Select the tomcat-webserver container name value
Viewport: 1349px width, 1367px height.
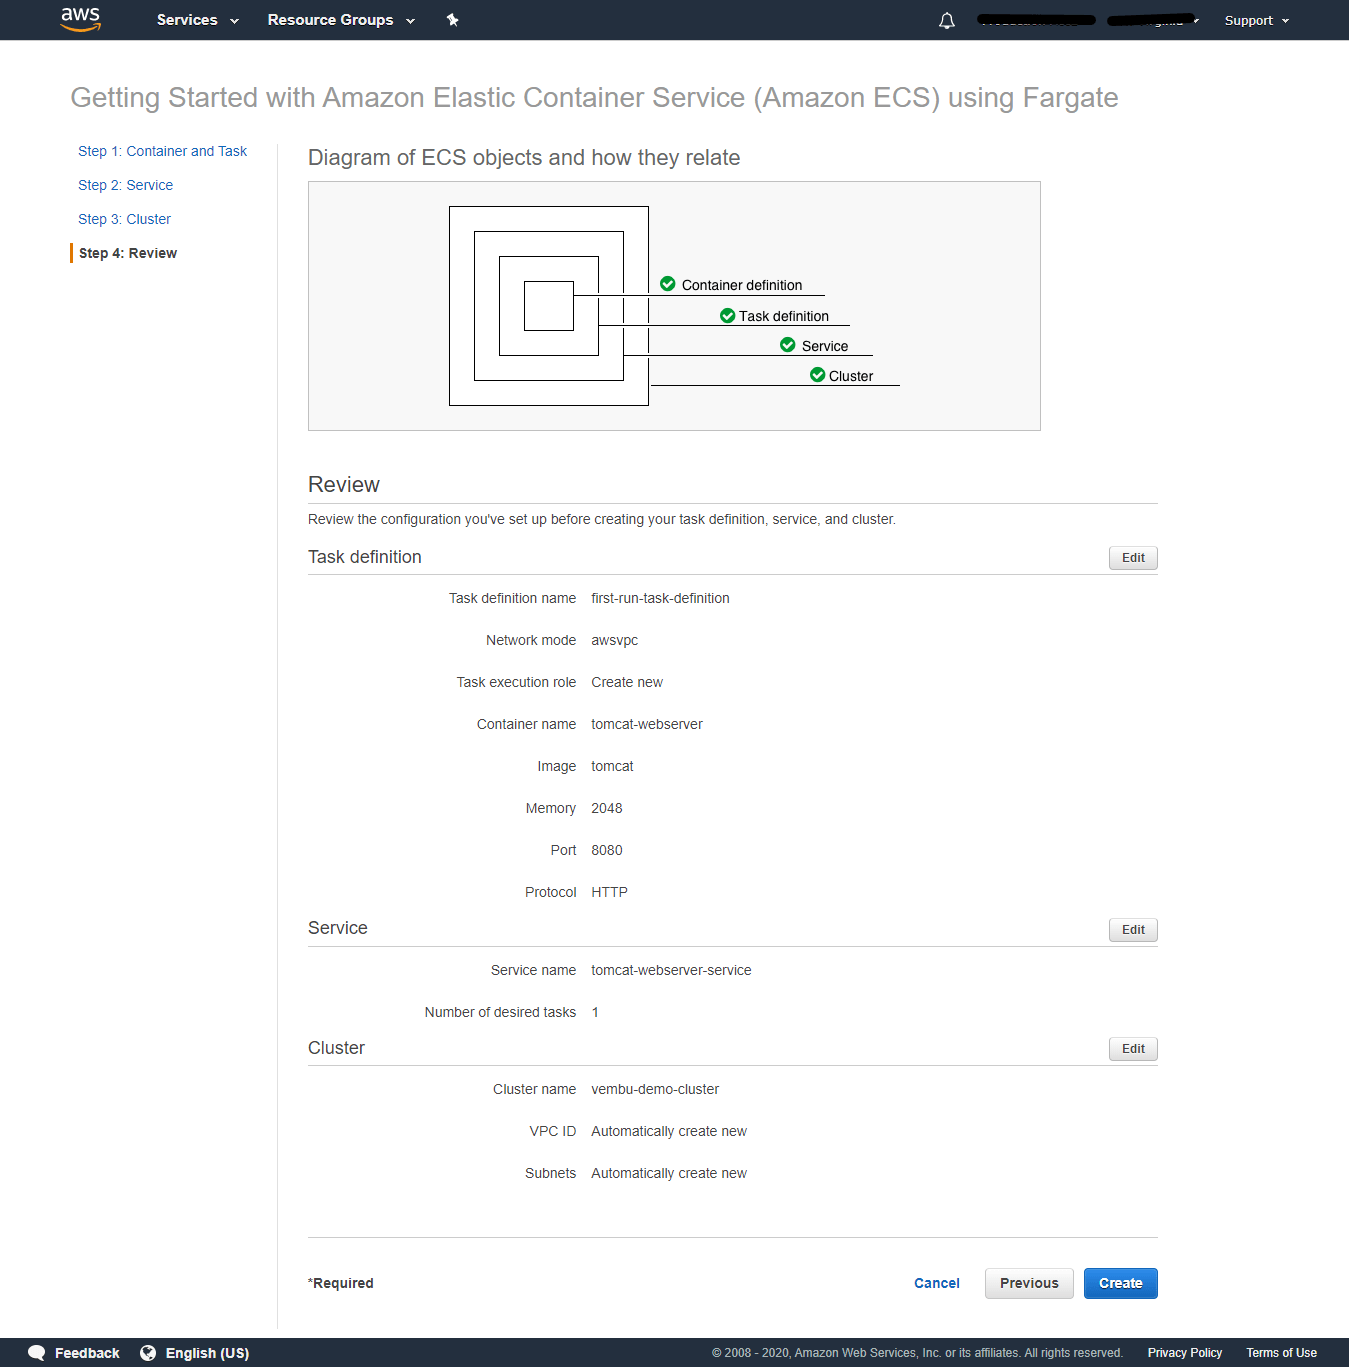point(647,724)
